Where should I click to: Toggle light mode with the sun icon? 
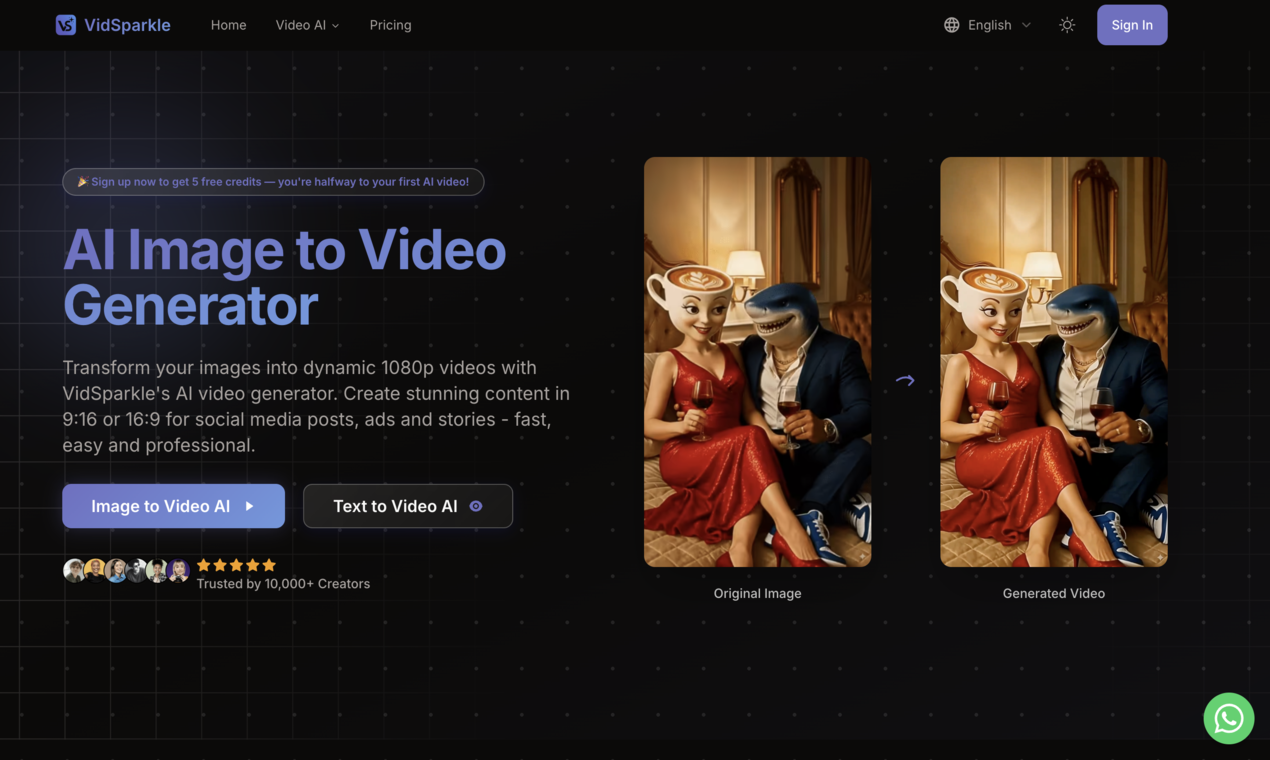pyautogui.click(x=1066, y=24)
